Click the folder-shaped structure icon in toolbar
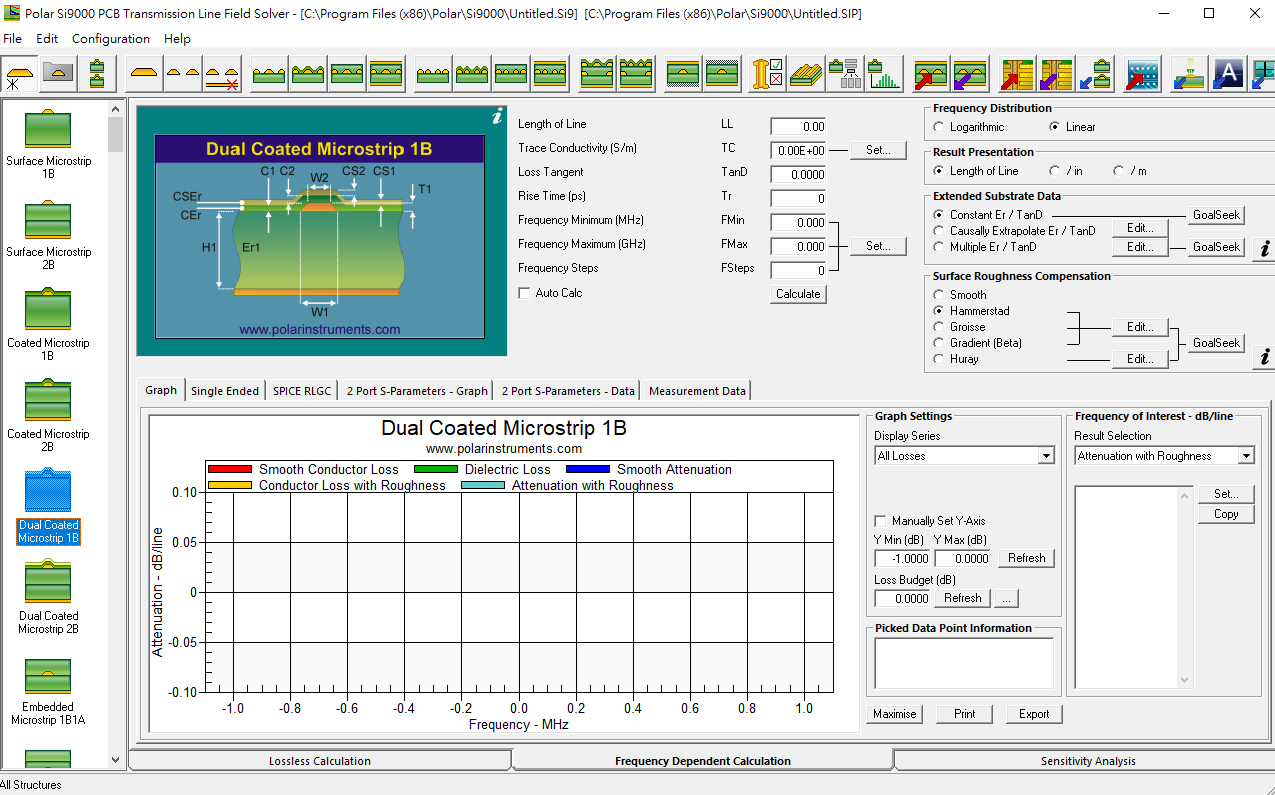 (x=58, y=74)
